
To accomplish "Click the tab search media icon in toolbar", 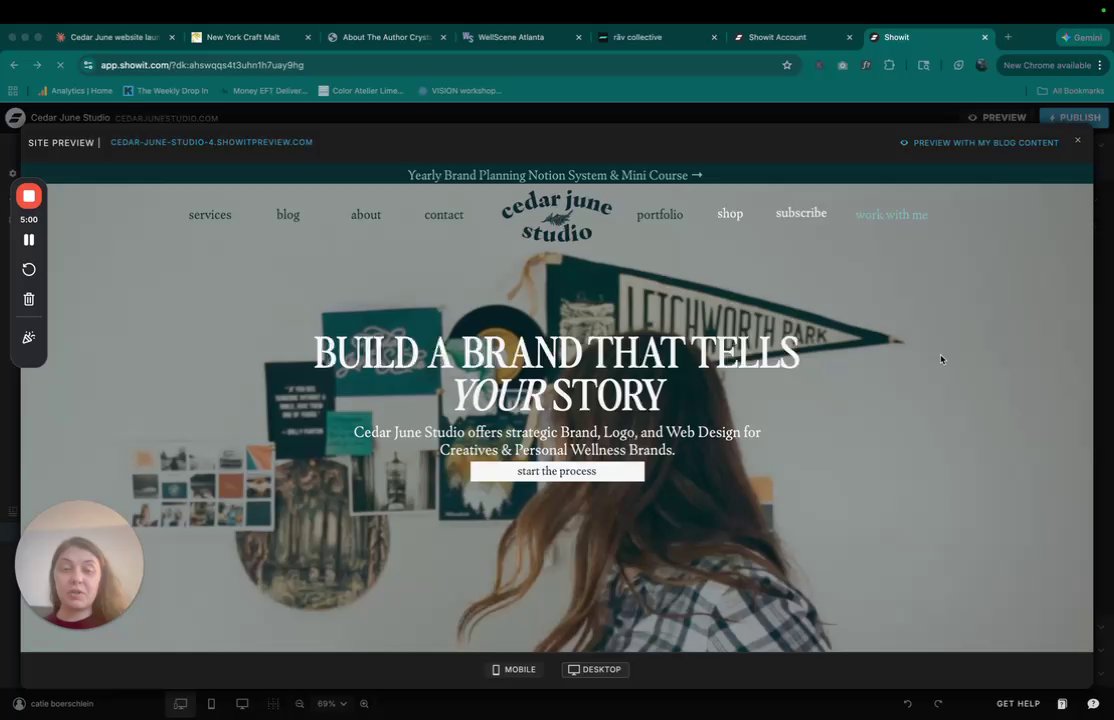I will click(924, 65).
